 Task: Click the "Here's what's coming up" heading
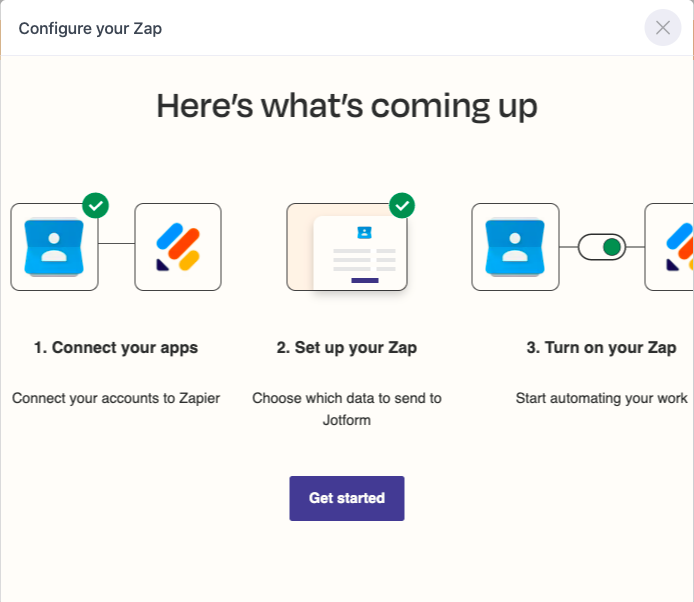click(347, 106)
